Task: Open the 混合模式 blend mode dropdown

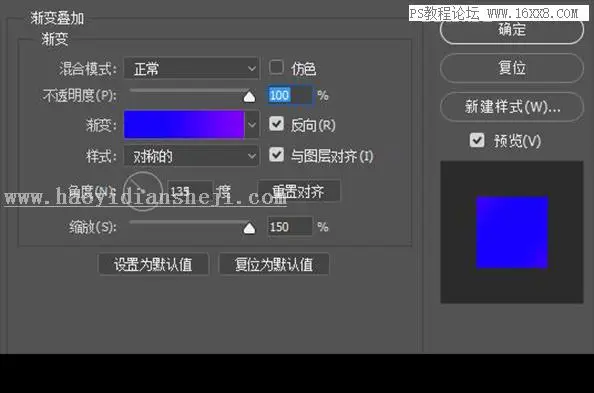Action: click(x=192, y=69)
